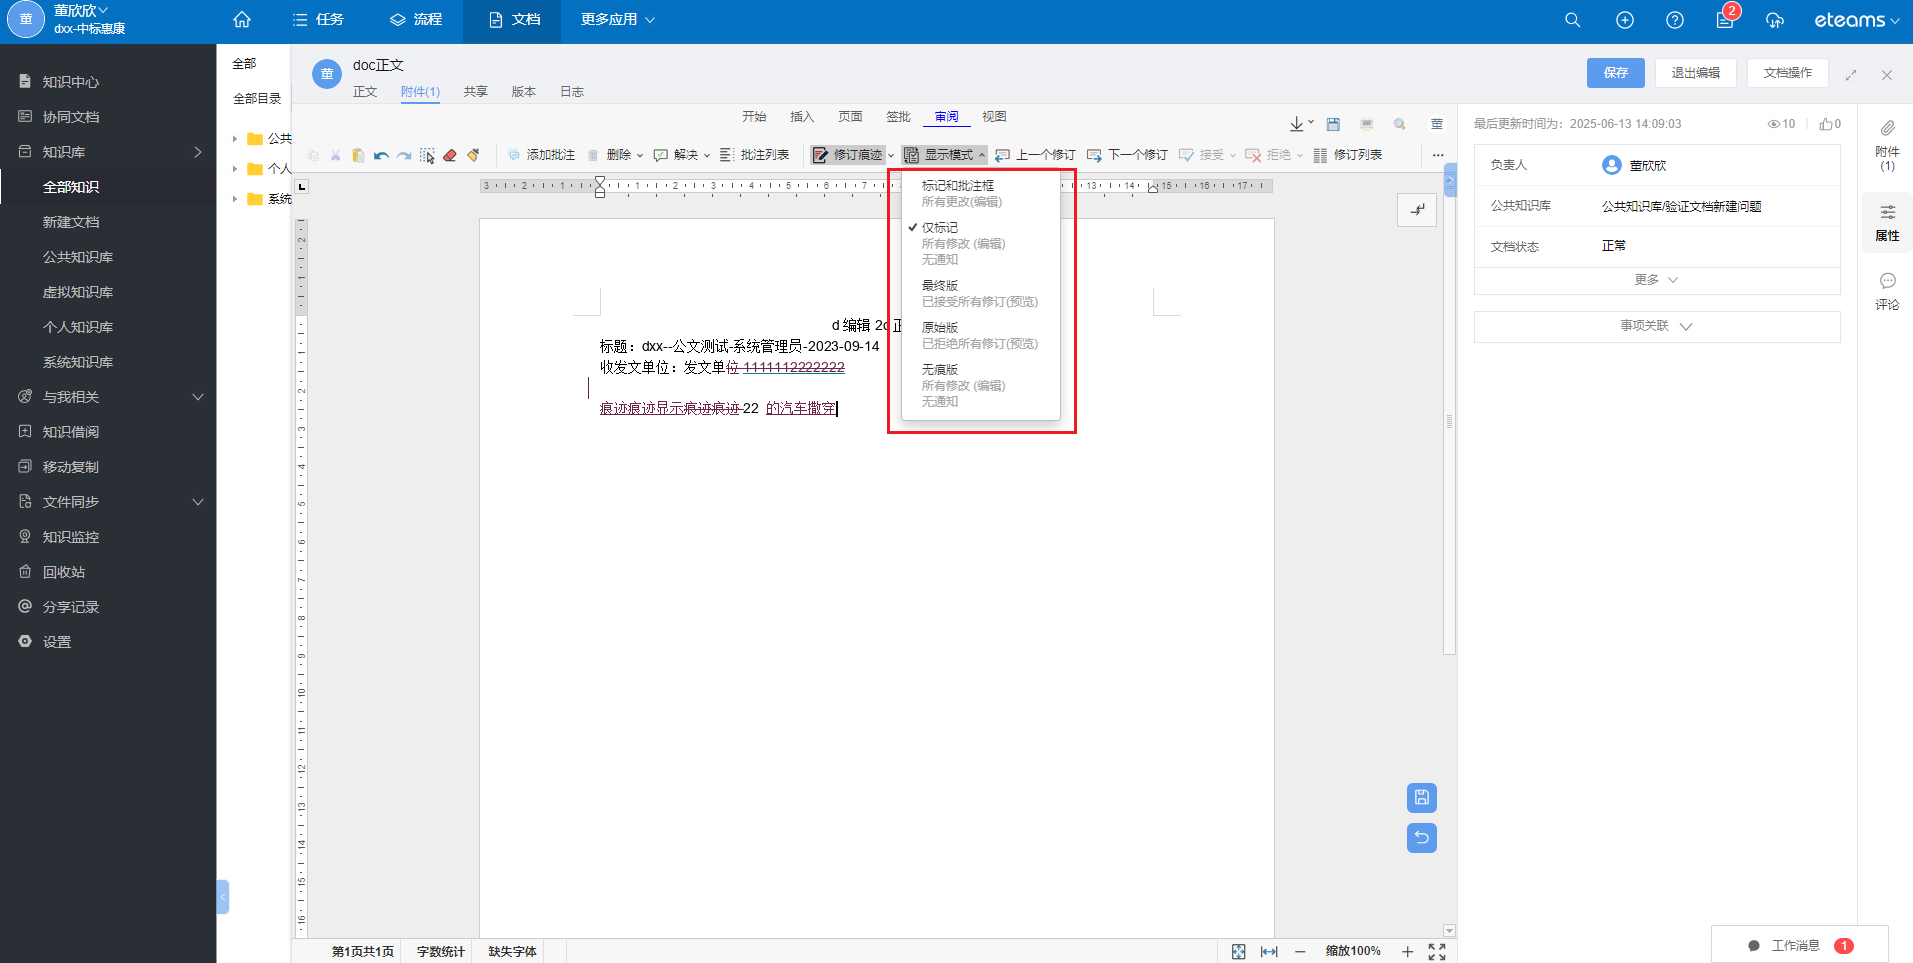
Task: Click 下一个修订 button
Action: (1127, 155)
